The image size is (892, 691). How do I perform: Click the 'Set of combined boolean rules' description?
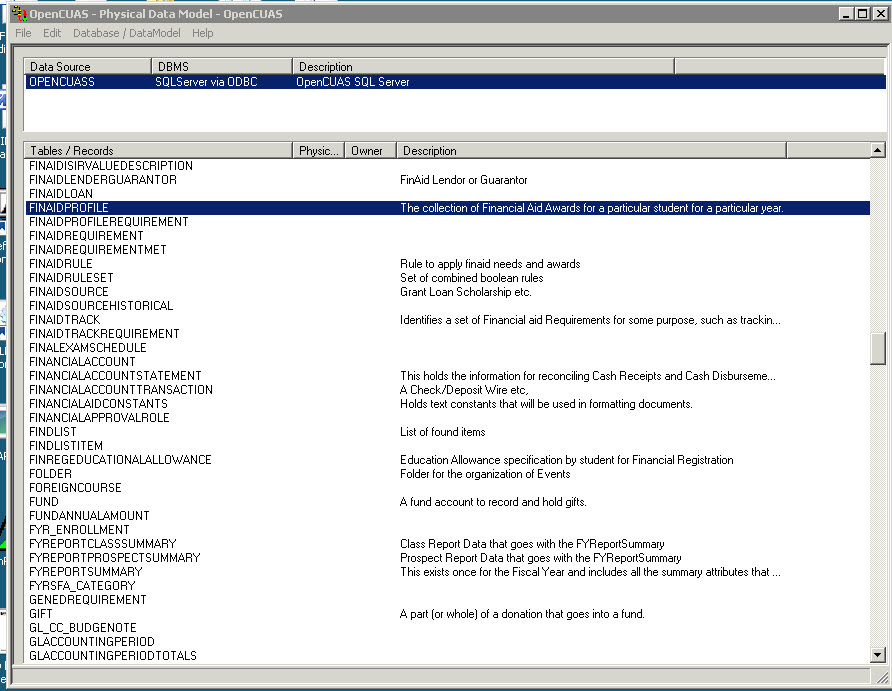[472, 278]
